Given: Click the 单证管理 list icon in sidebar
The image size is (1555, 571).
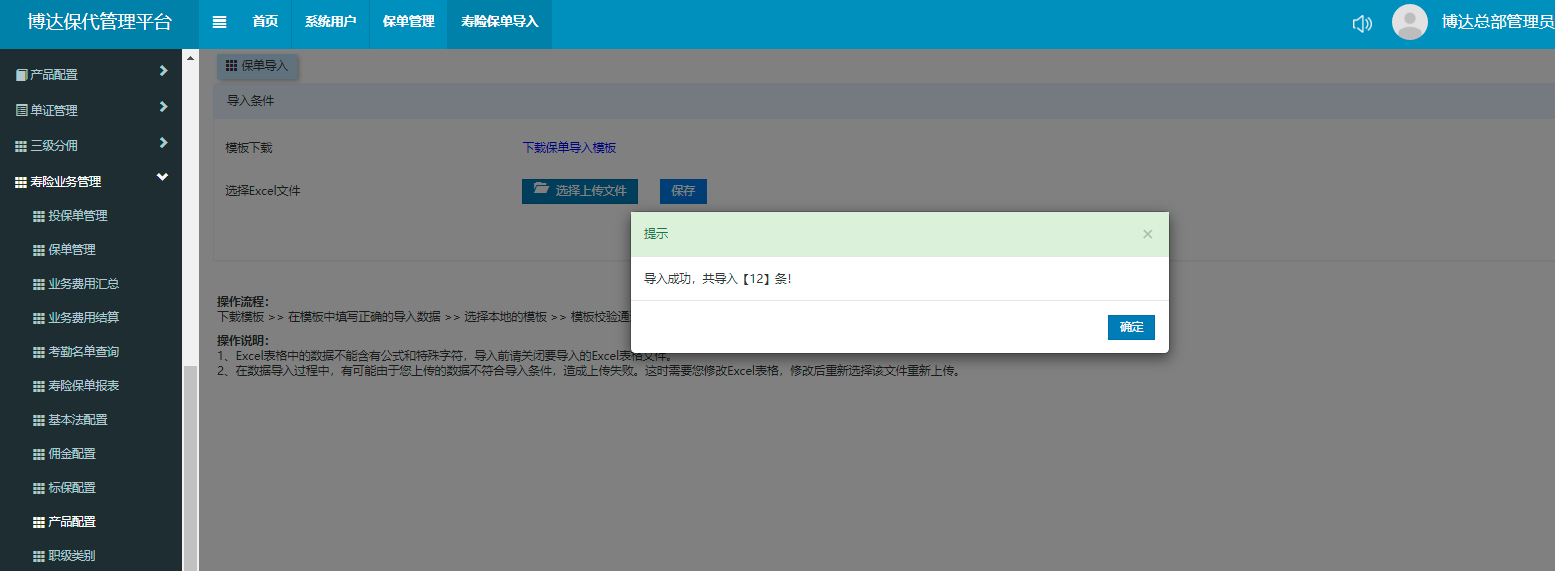Looking at the screenshot, I should click(22, 110).
